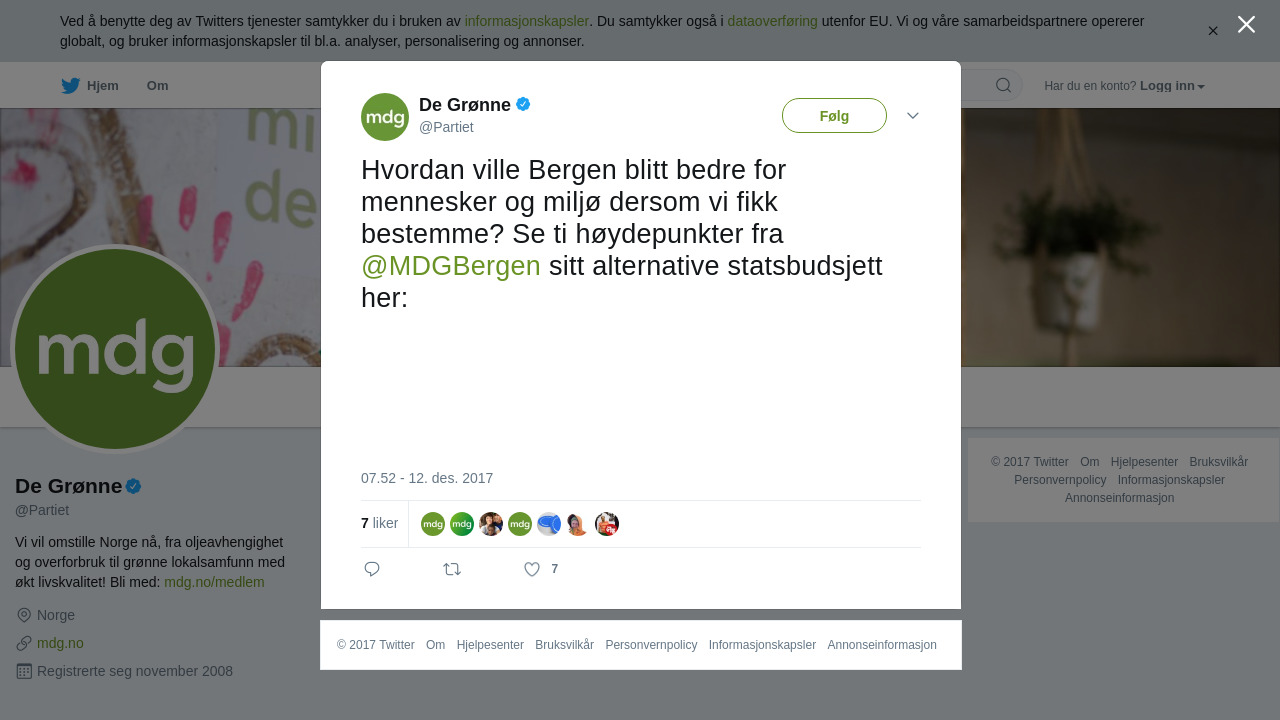Like the tweet with the heart icon
This screenshot has width=1280, height=720.
tap(532, 569)
